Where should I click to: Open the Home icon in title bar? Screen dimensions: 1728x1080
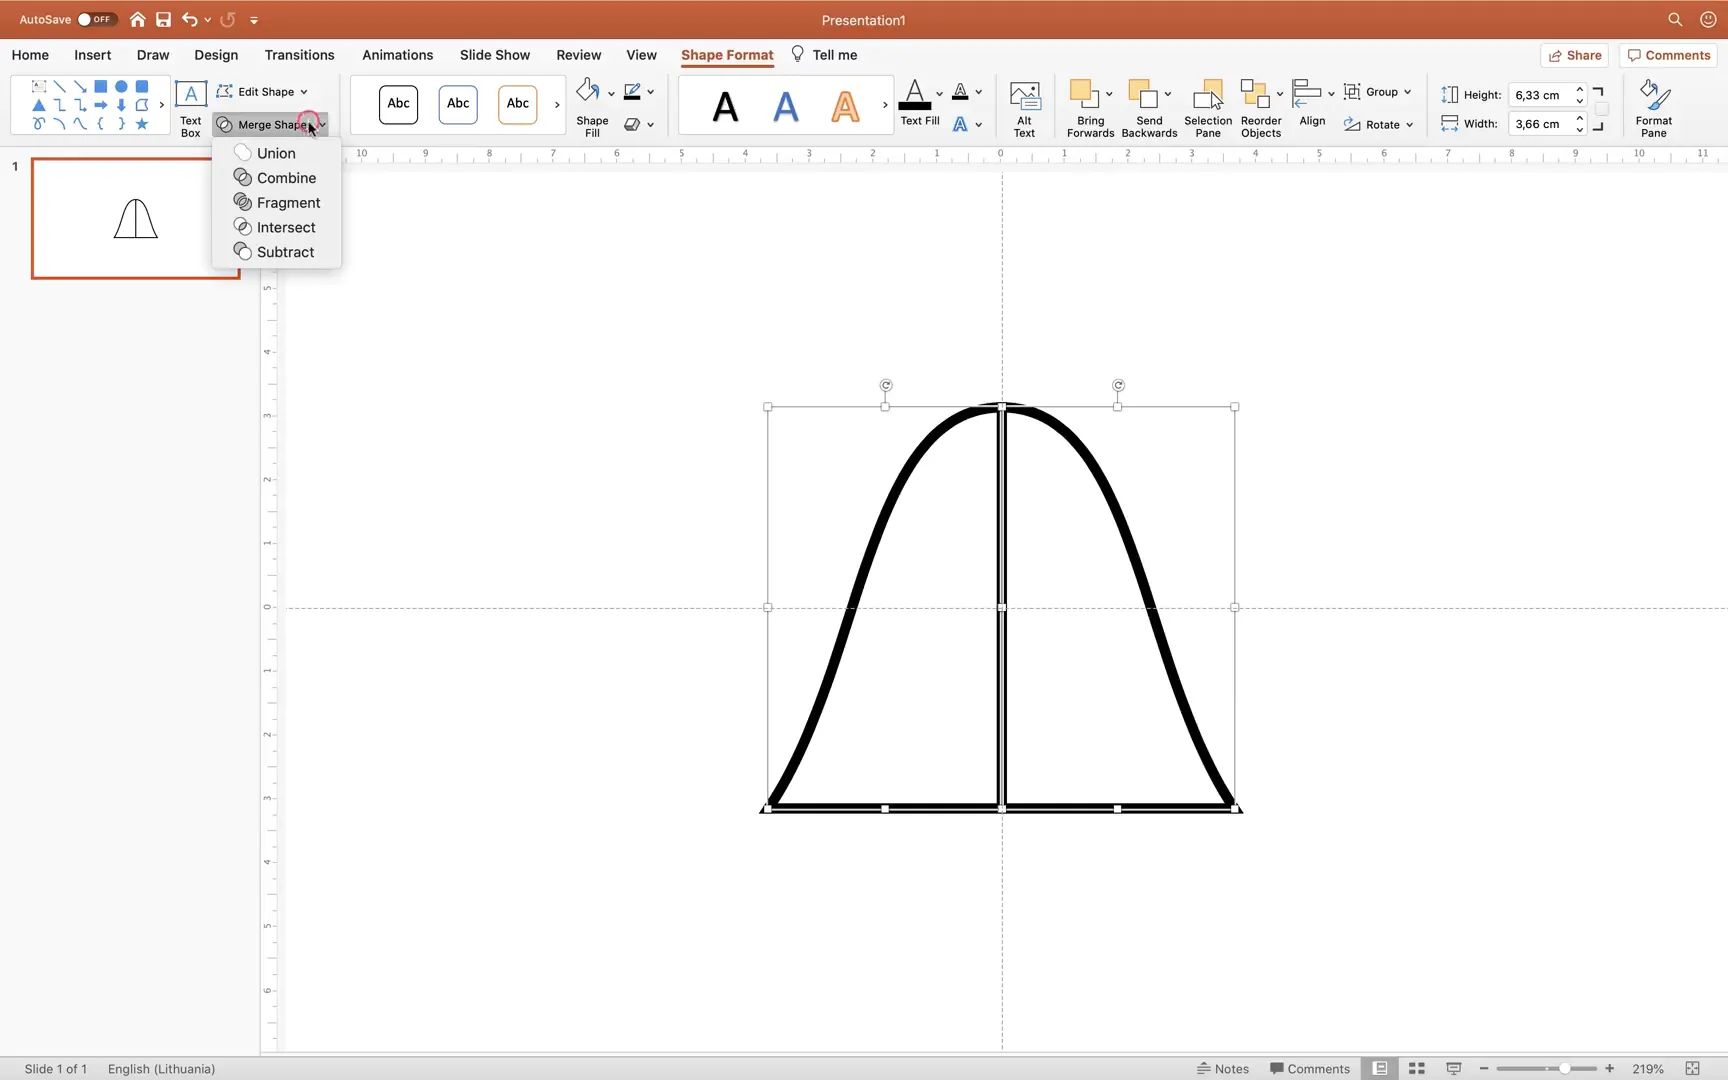(137, 19)
